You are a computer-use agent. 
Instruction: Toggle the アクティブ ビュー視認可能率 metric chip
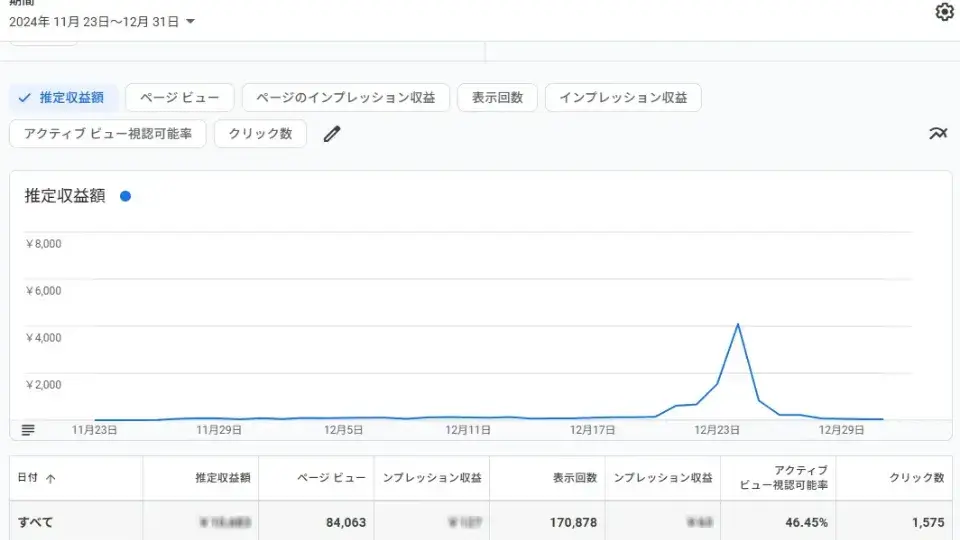pyautogui.click(x=108, y=133)
